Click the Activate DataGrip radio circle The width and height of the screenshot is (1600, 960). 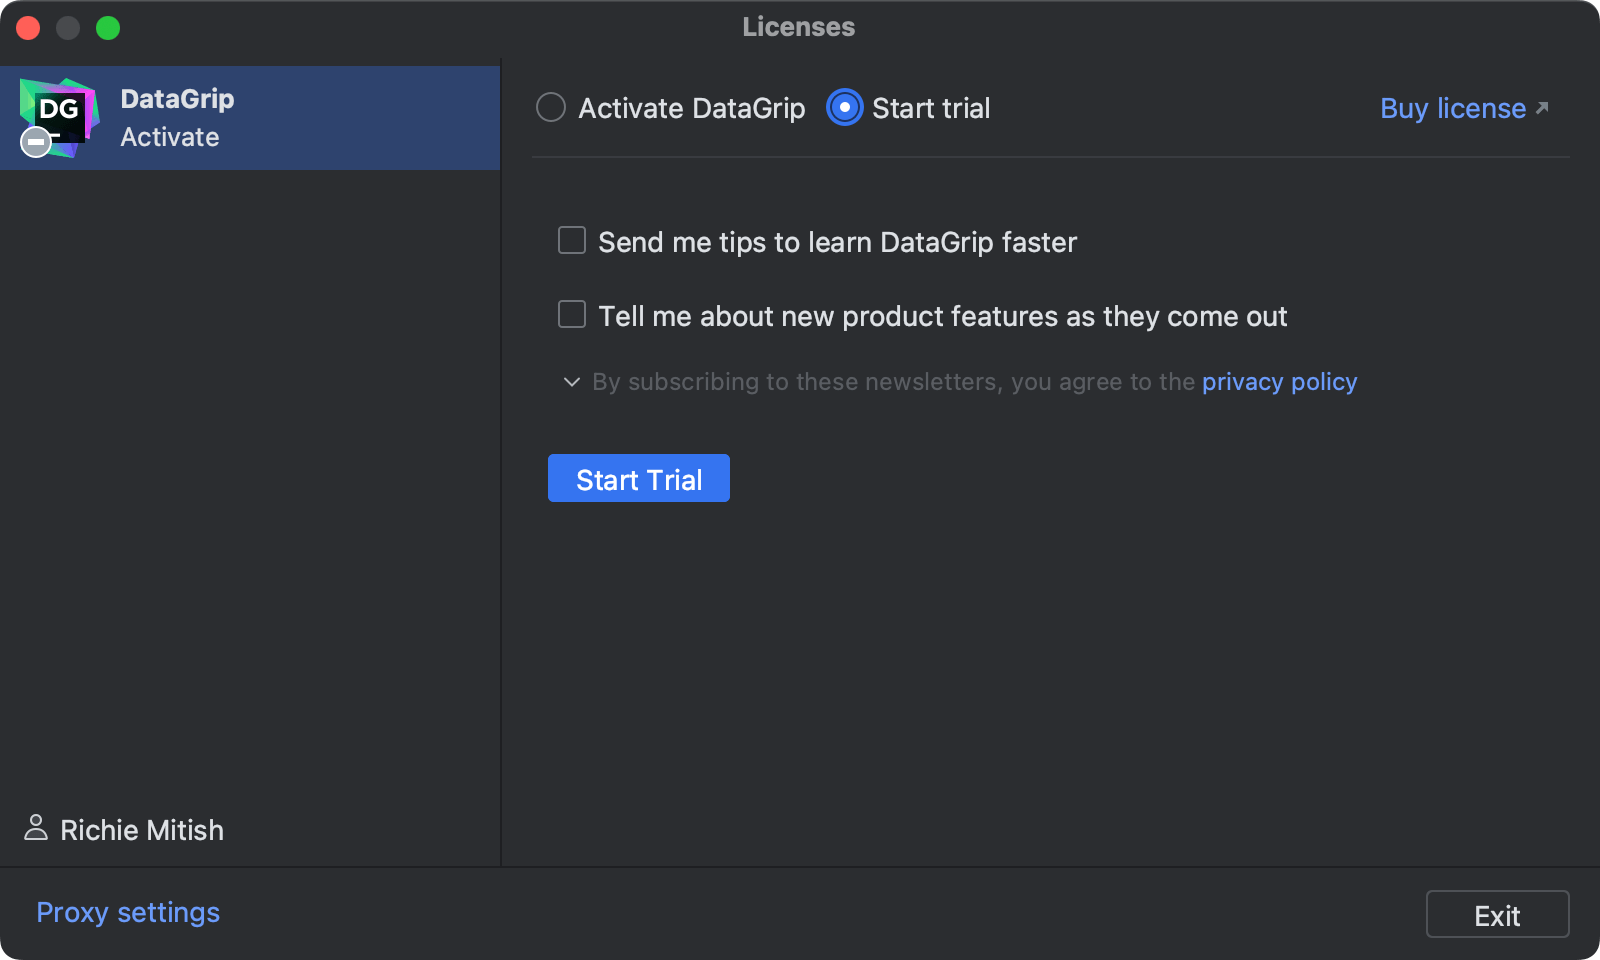pos(551,107)
